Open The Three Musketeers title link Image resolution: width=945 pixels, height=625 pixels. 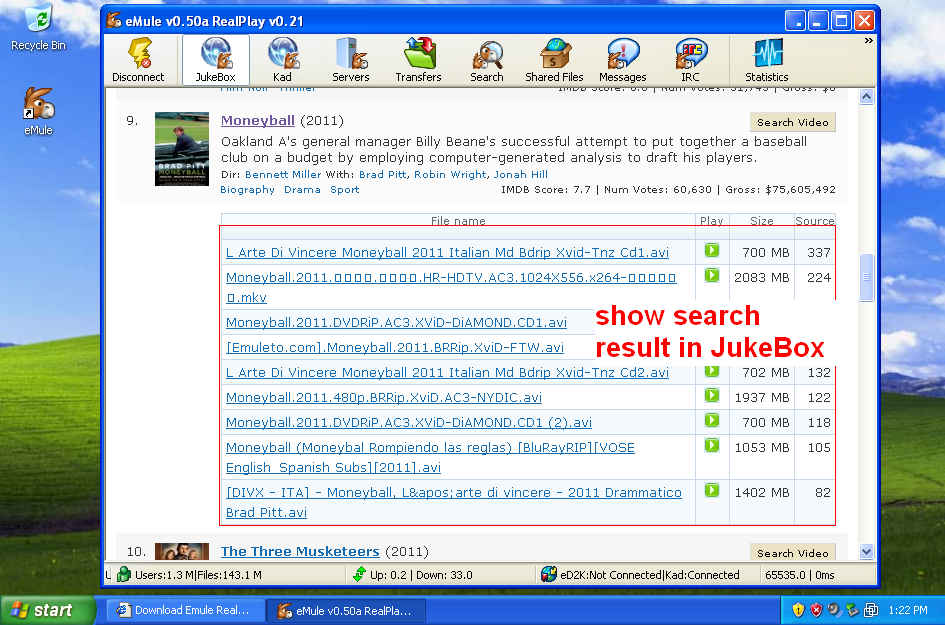tap(300, 551)
